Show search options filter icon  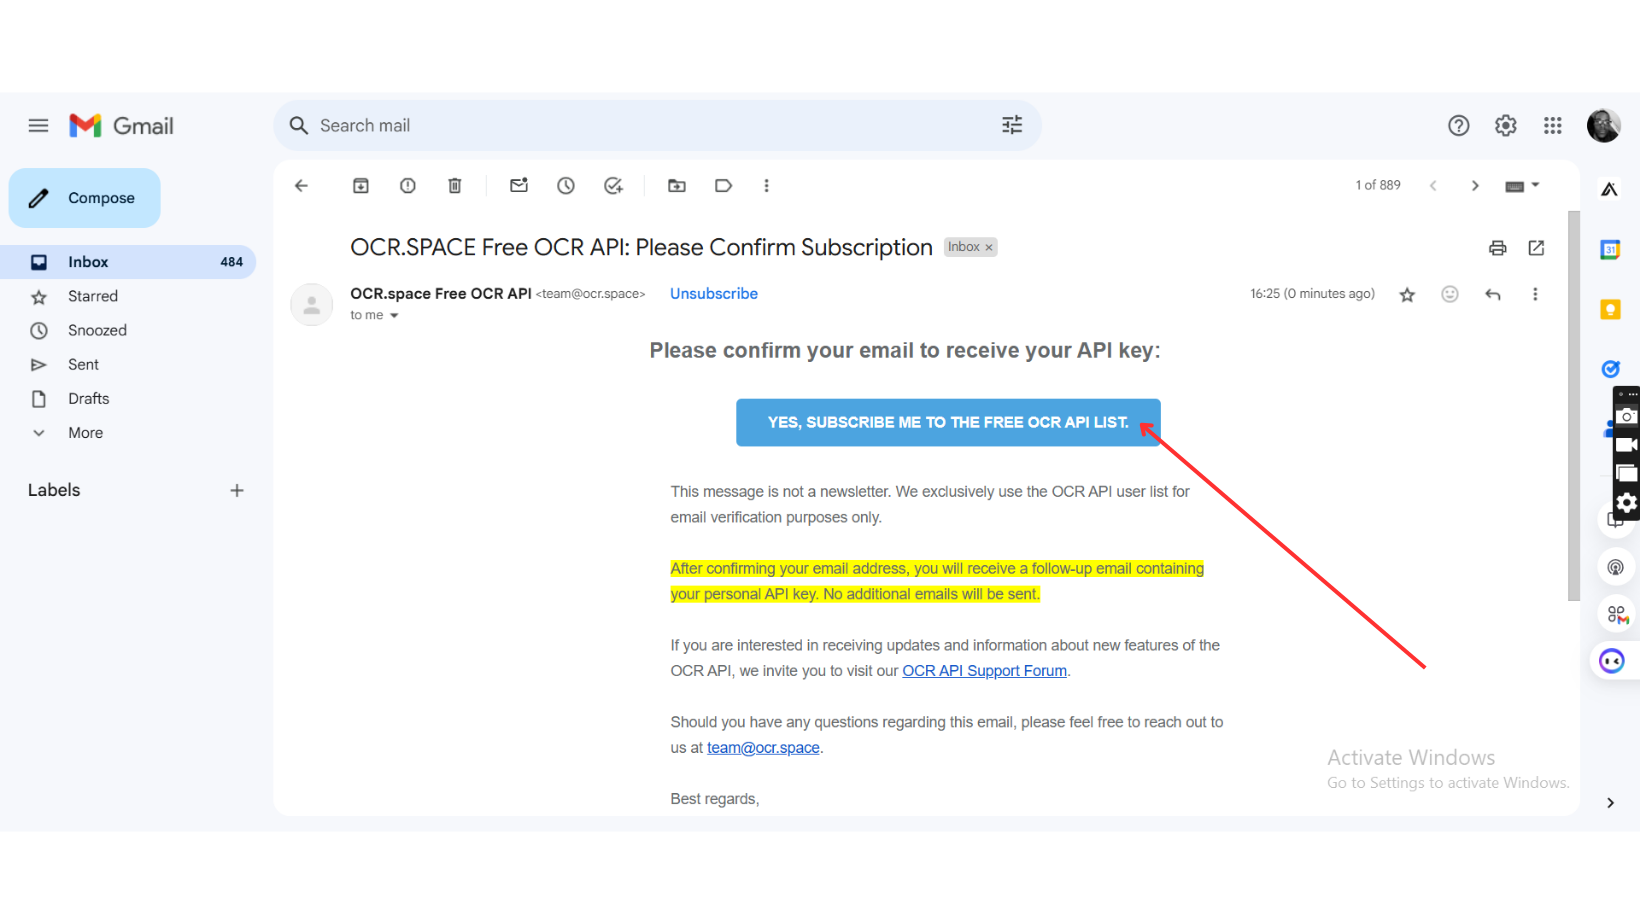click(1012, 125)
